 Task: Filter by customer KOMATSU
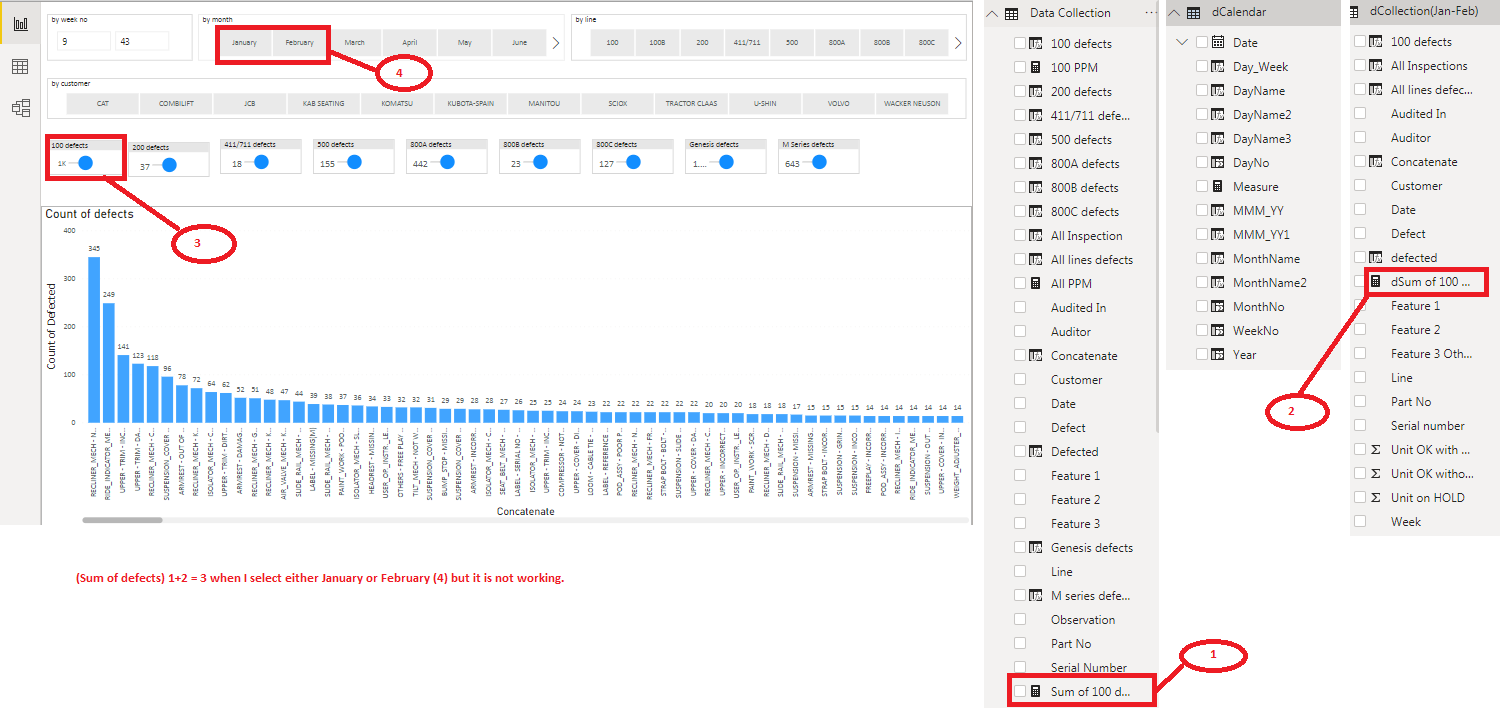397,103
